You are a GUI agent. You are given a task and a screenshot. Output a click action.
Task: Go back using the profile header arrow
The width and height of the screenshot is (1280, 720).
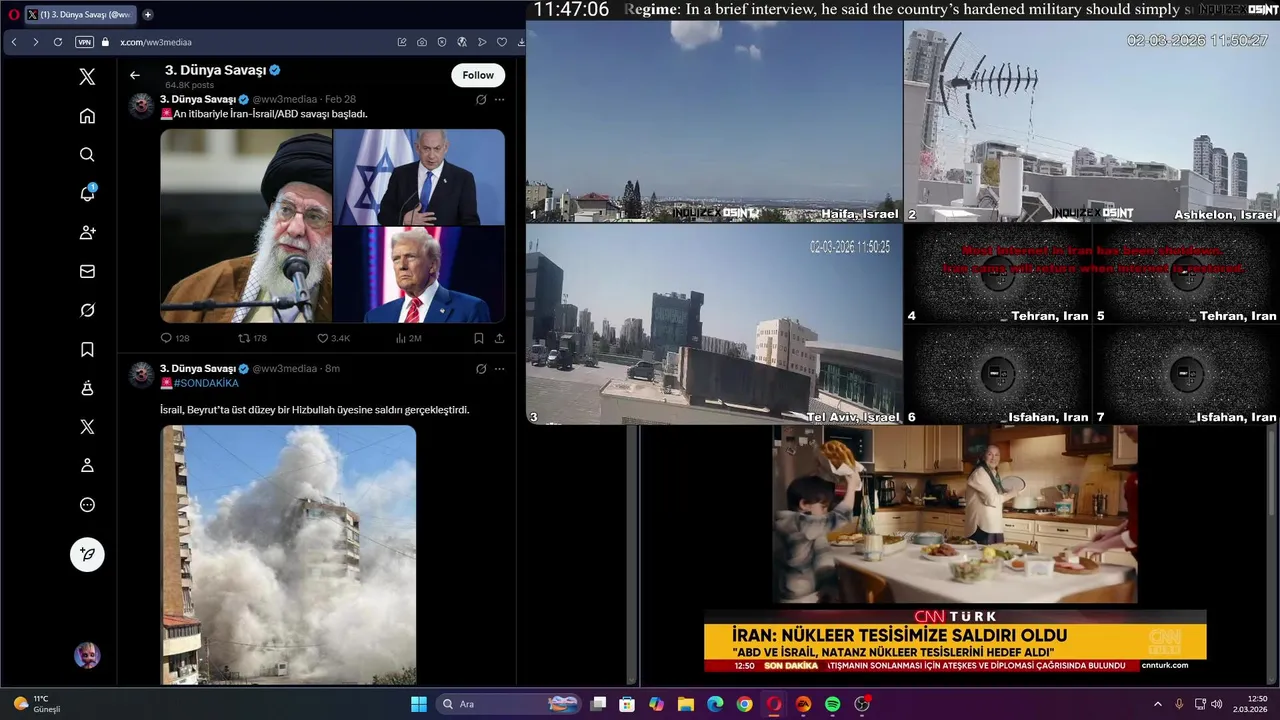click(x=135, y=75)
